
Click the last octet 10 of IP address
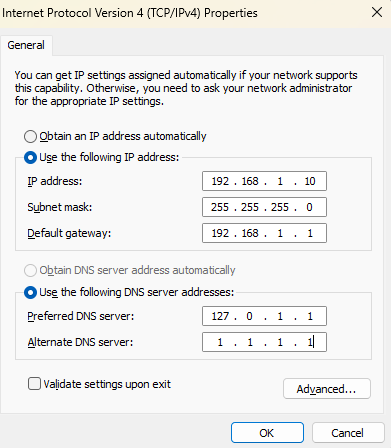click(x=310, y=181)
